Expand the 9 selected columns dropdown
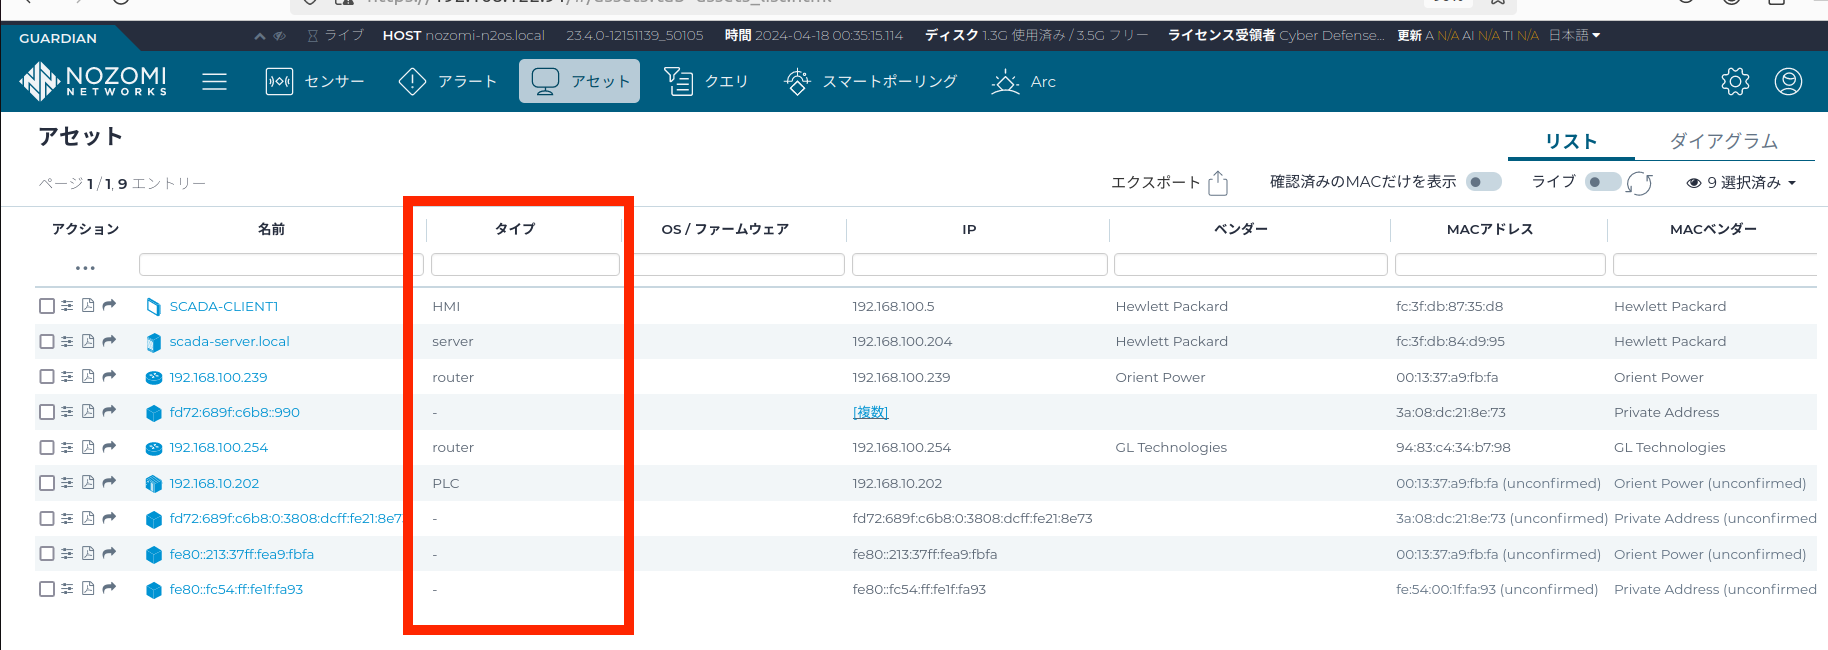 [x=1741, y=183]
